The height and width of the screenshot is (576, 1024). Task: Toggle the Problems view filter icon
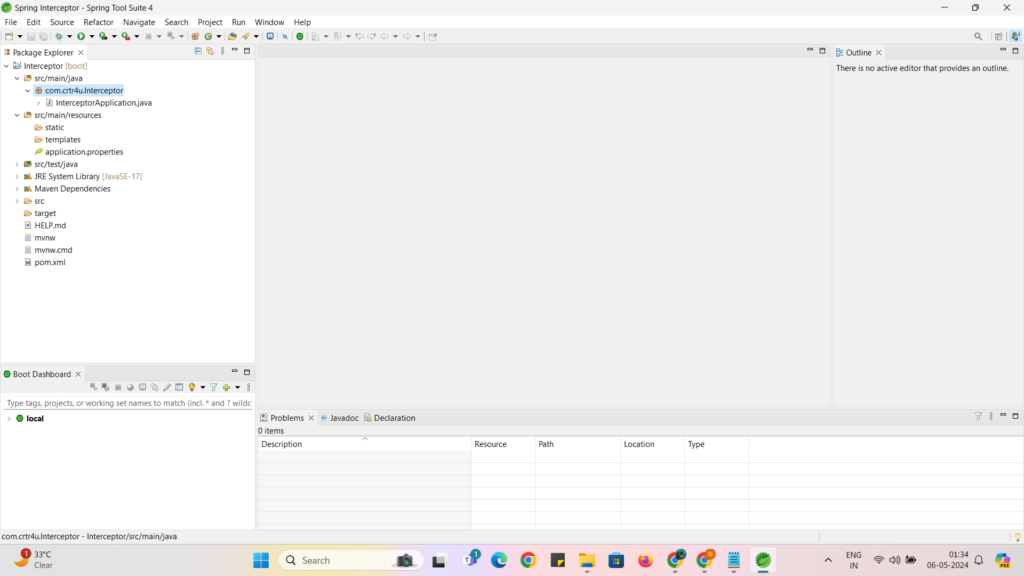click(978, 416)
